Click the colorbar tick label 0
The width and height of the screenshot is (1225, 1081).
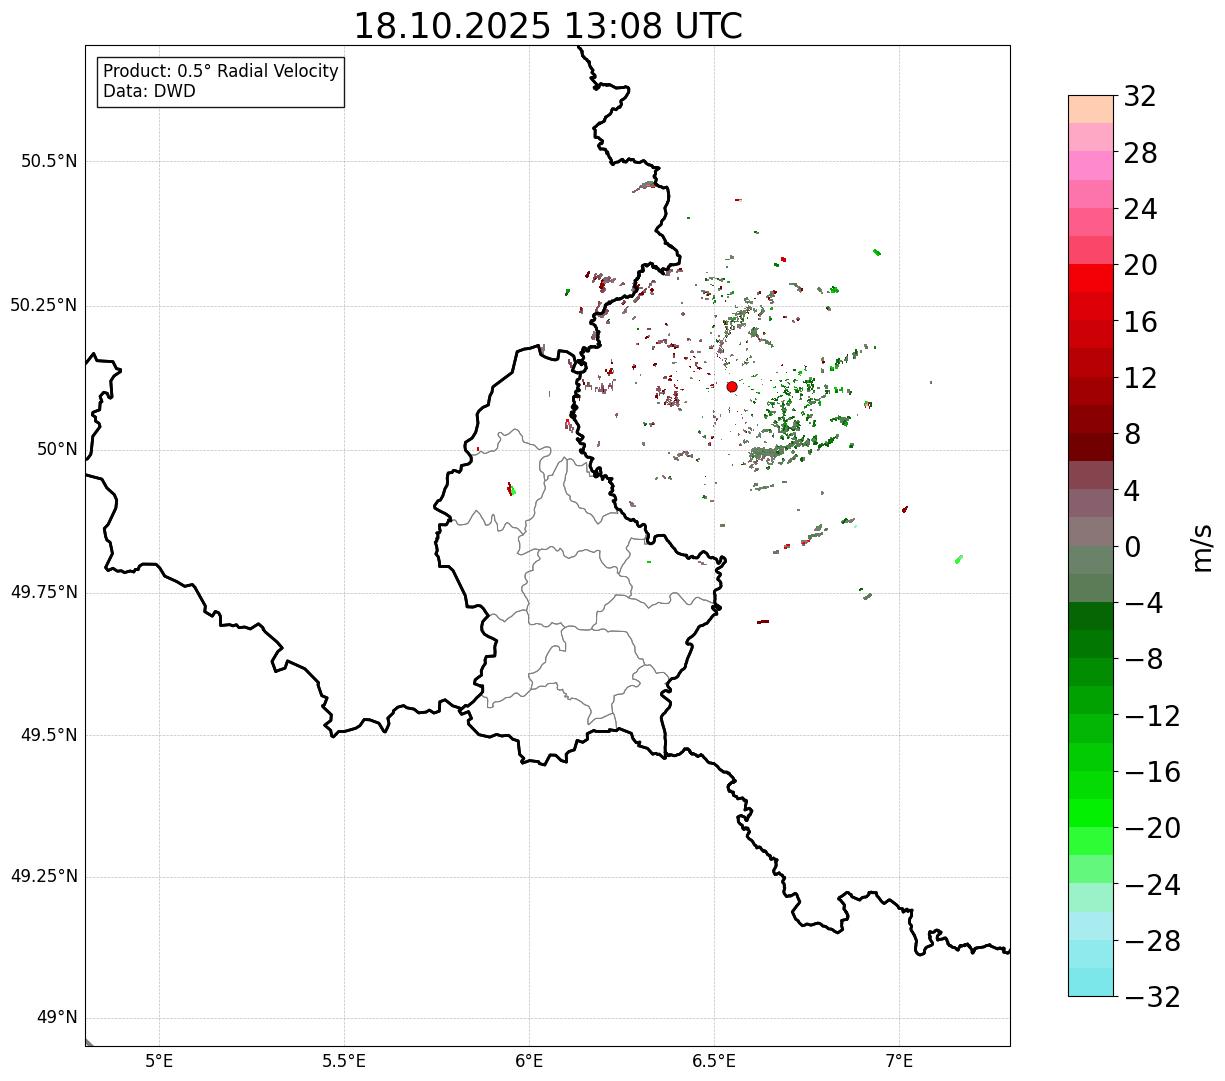1133,547
